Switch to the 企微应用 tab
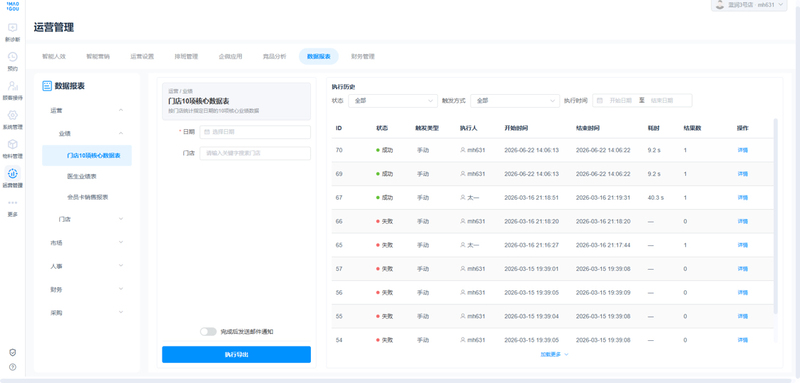Screen dimensions: 800x383 pyautogui.click(x=230, y=57)
